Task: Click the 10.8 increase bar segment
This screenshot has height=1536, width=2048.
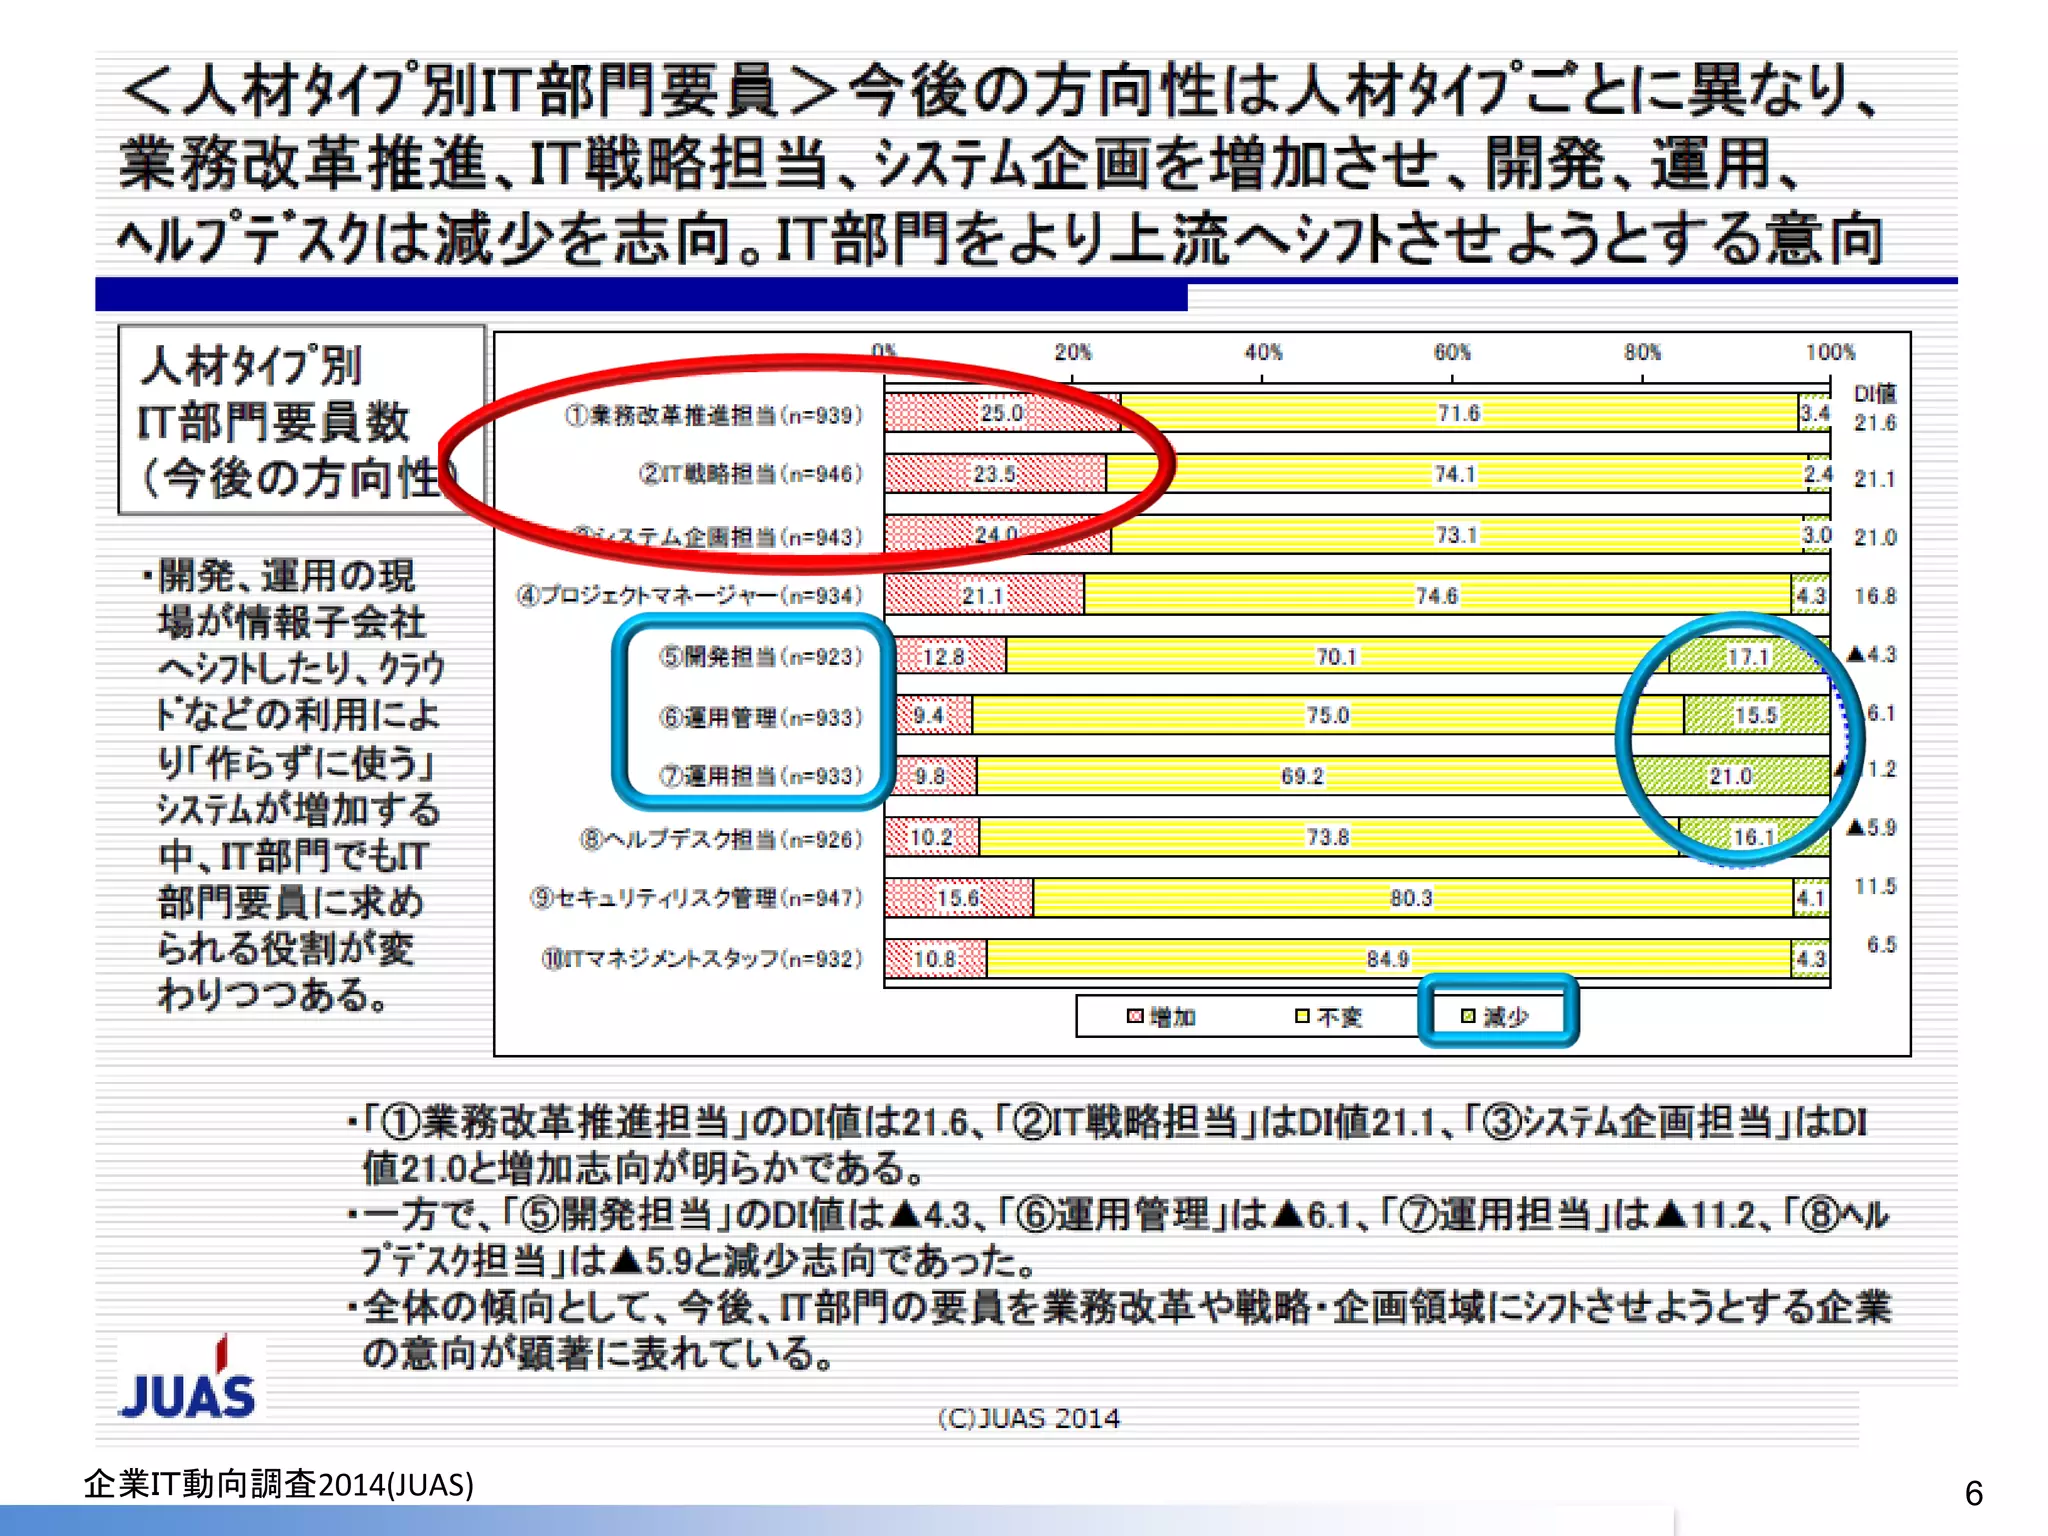Action: point(936,959)
